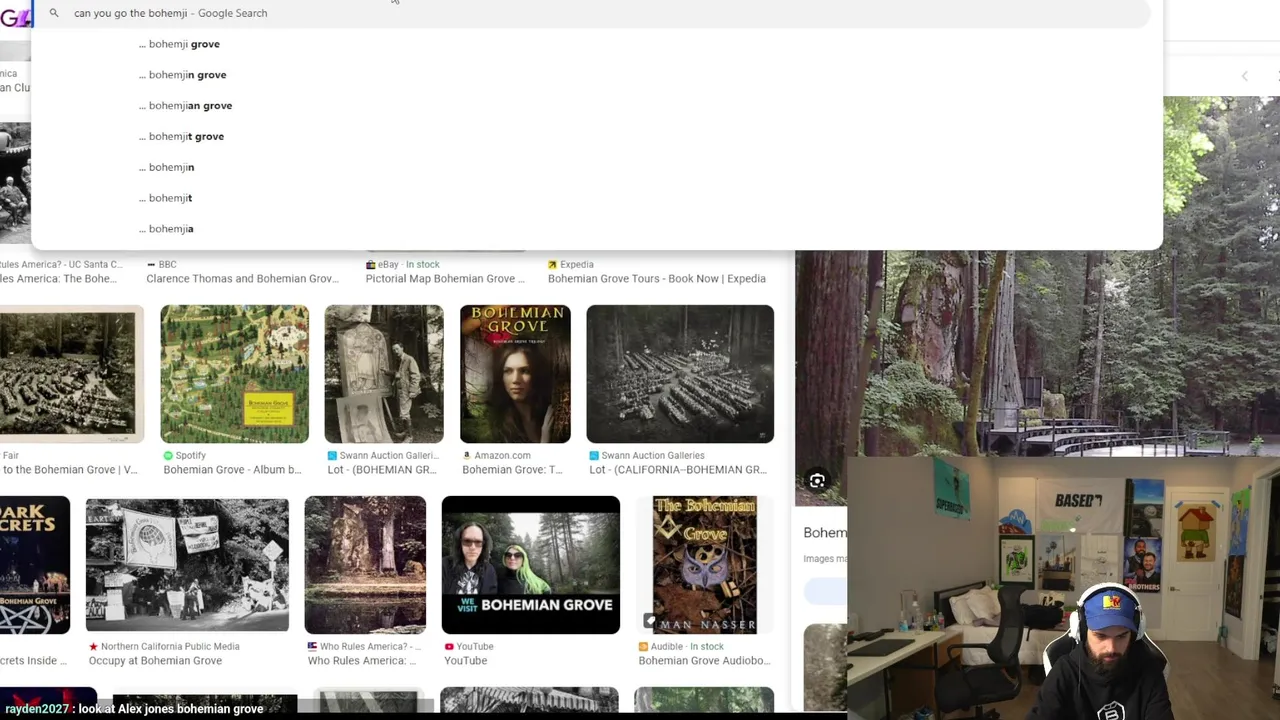Screen dimensions: 1280x720
Task: Open the Occupy at Bohemian Grove protest photo
Action: (x=187, y=565)
